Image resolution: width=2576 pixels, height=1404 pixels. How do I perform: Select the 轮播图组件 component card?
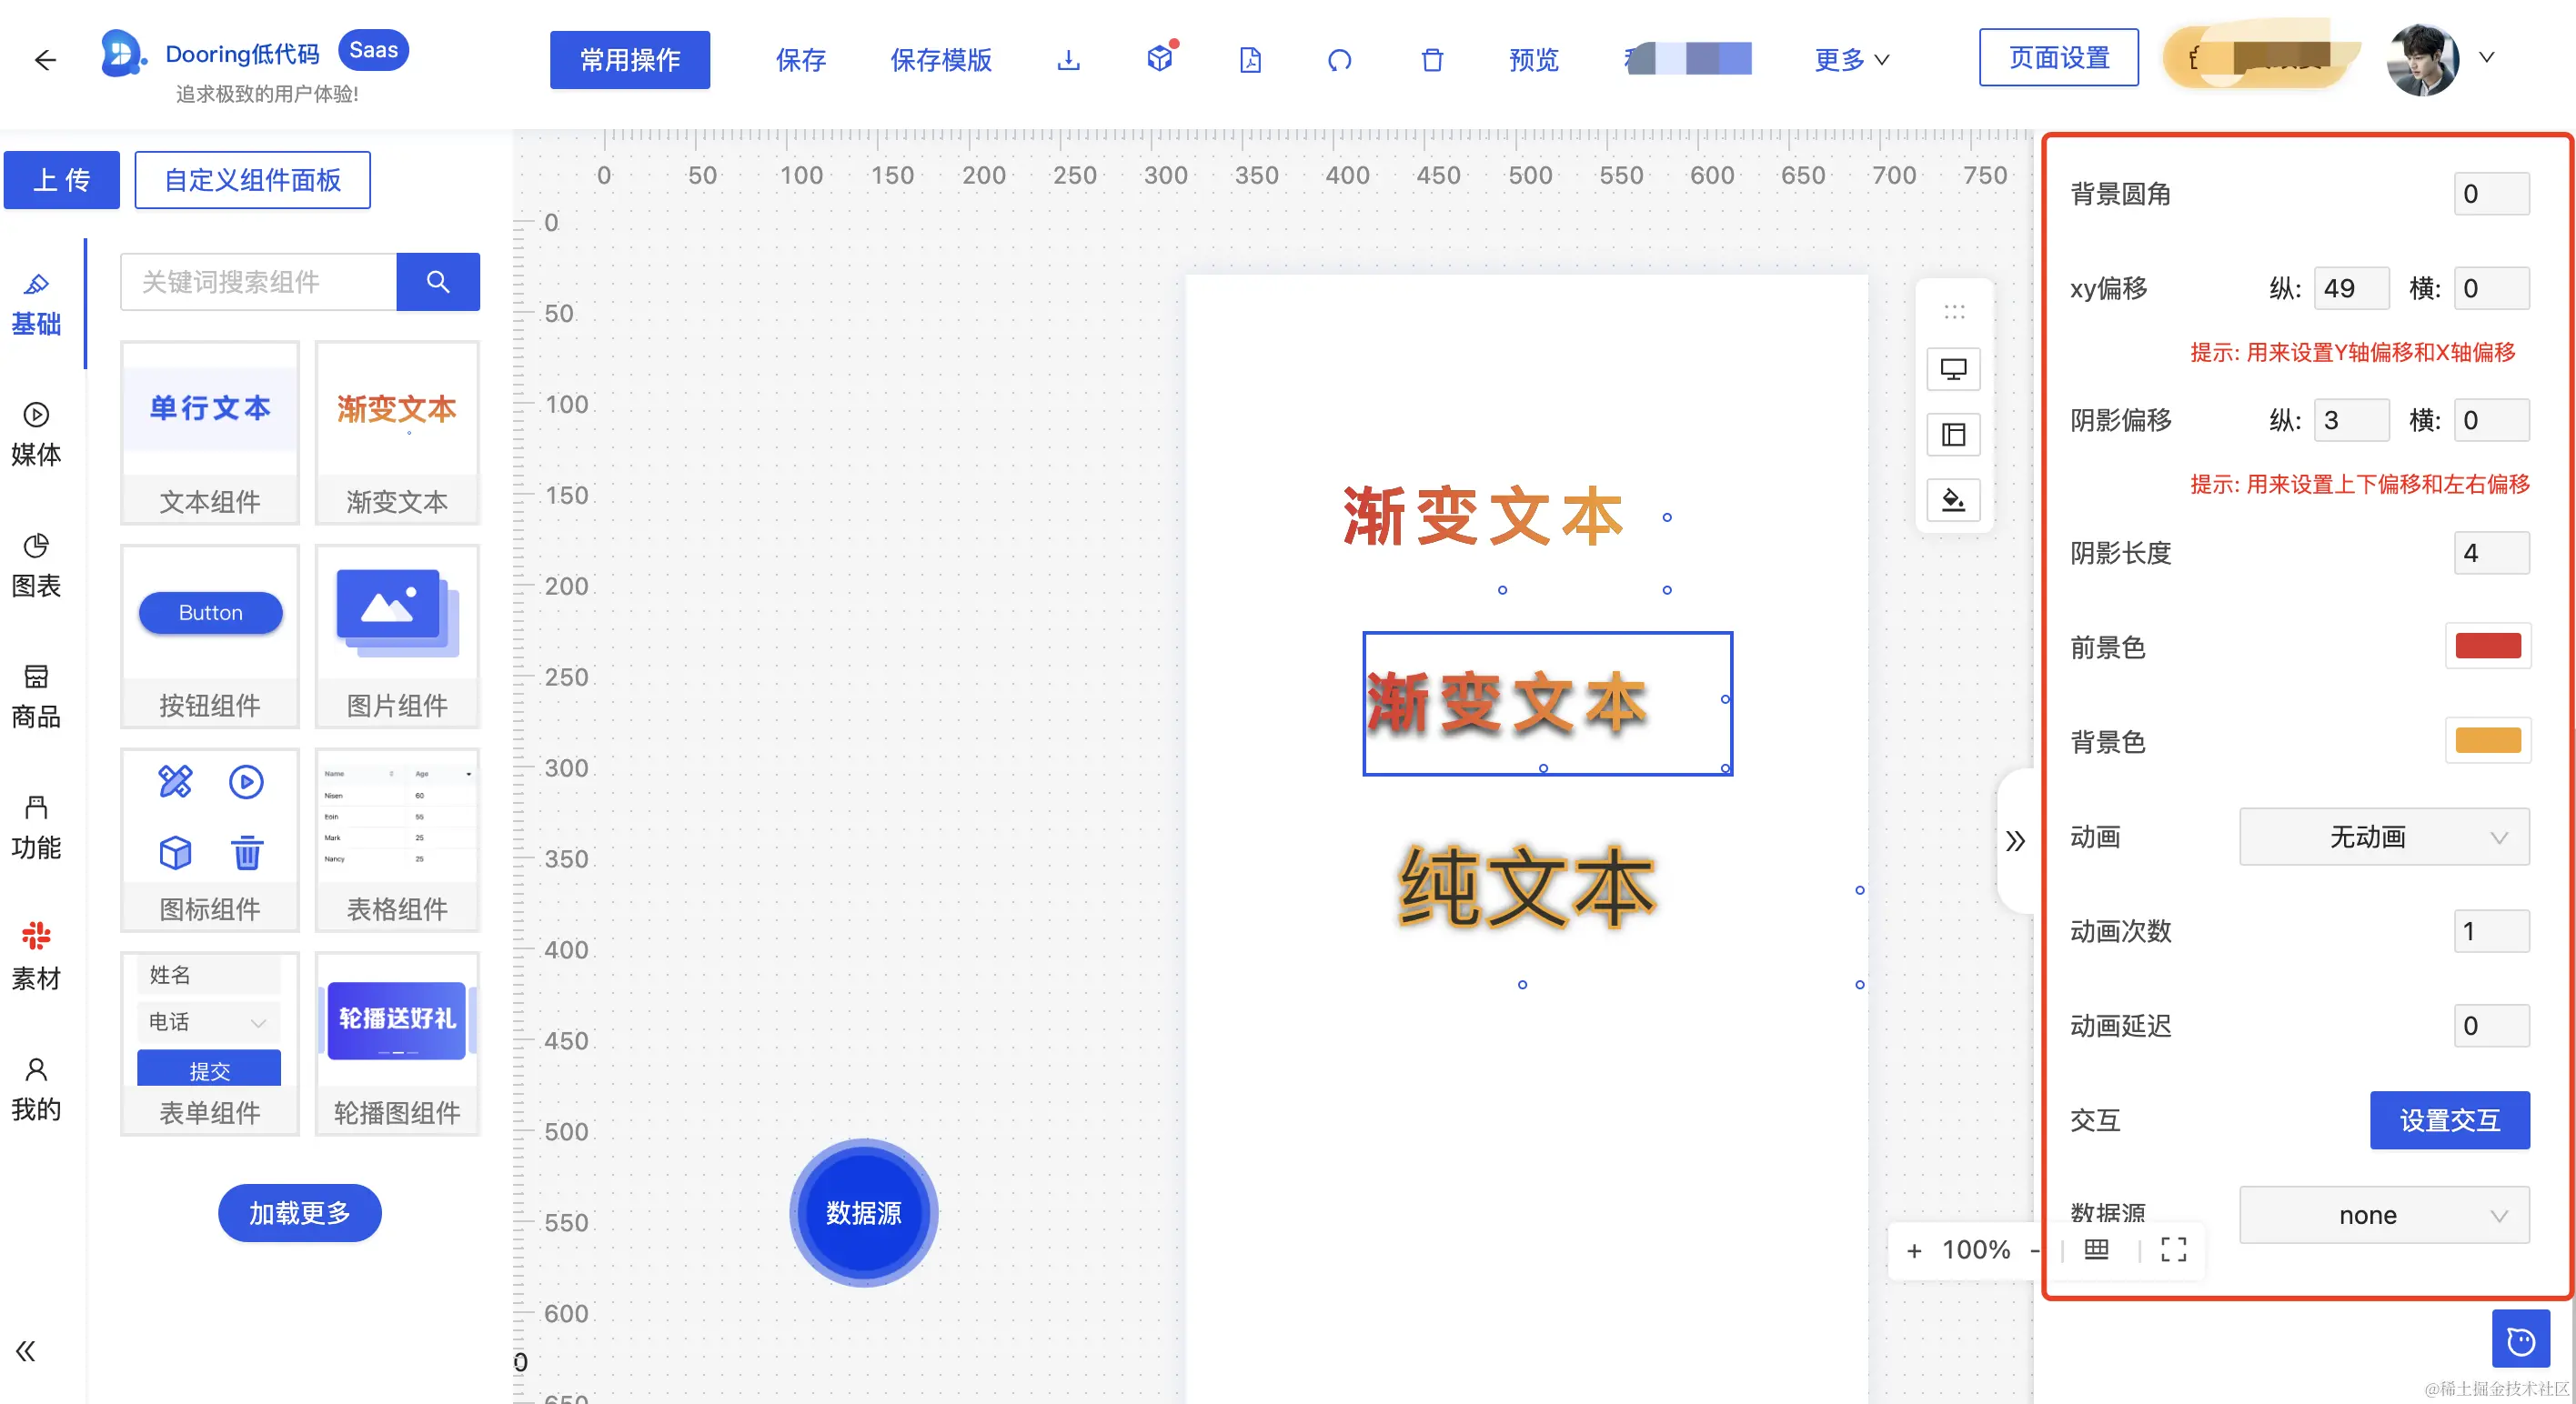397,1044
